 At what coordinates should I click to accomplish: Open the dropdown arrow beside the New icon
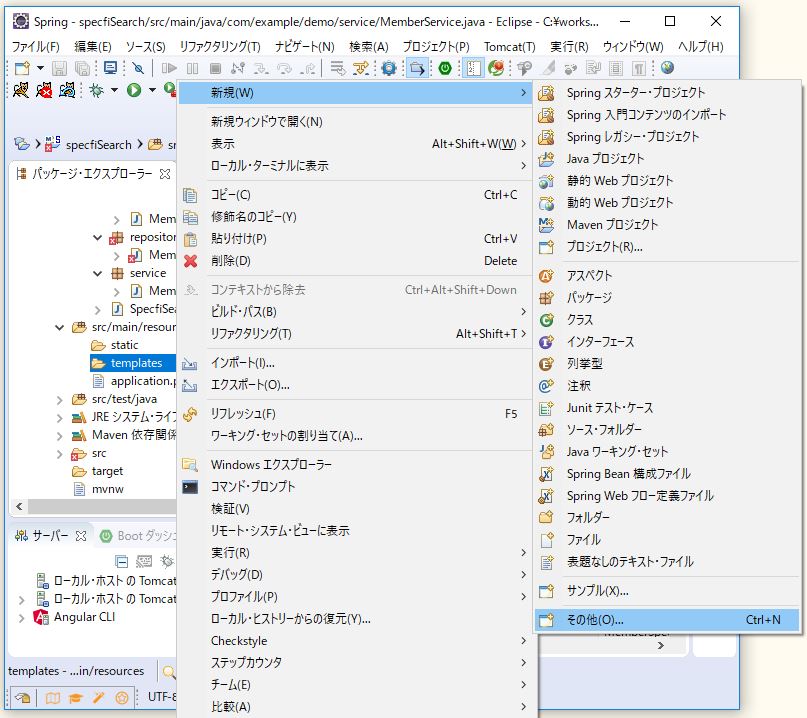point(40,68)
